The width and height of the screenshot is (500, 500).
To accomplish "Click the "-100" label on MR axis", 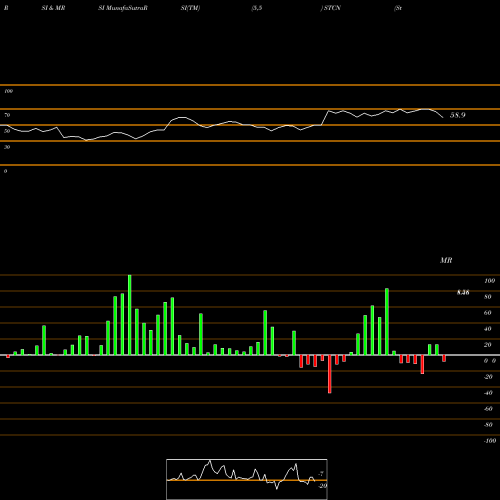I will (490, 441).
